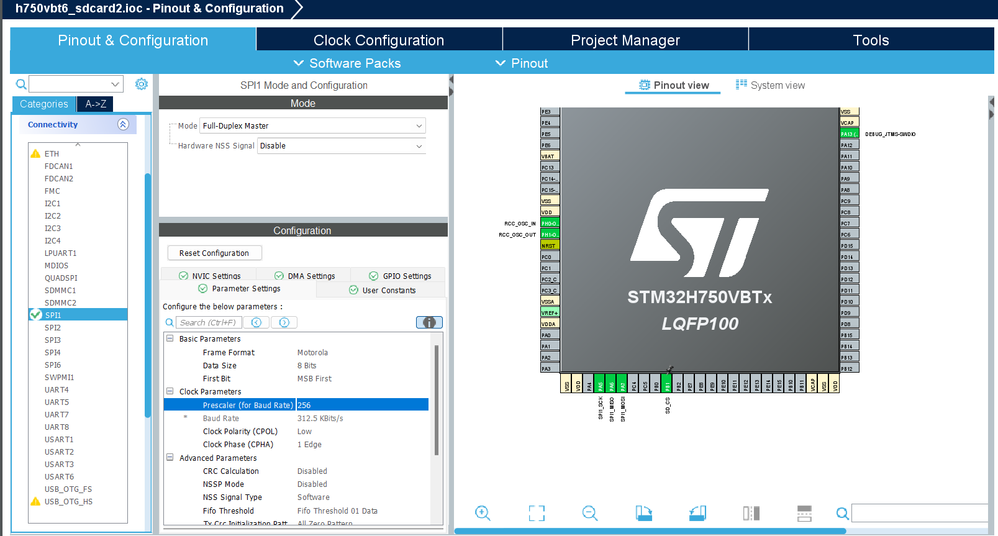Open the User Constants tab
The image size is (998, 536).
point(382,290)
